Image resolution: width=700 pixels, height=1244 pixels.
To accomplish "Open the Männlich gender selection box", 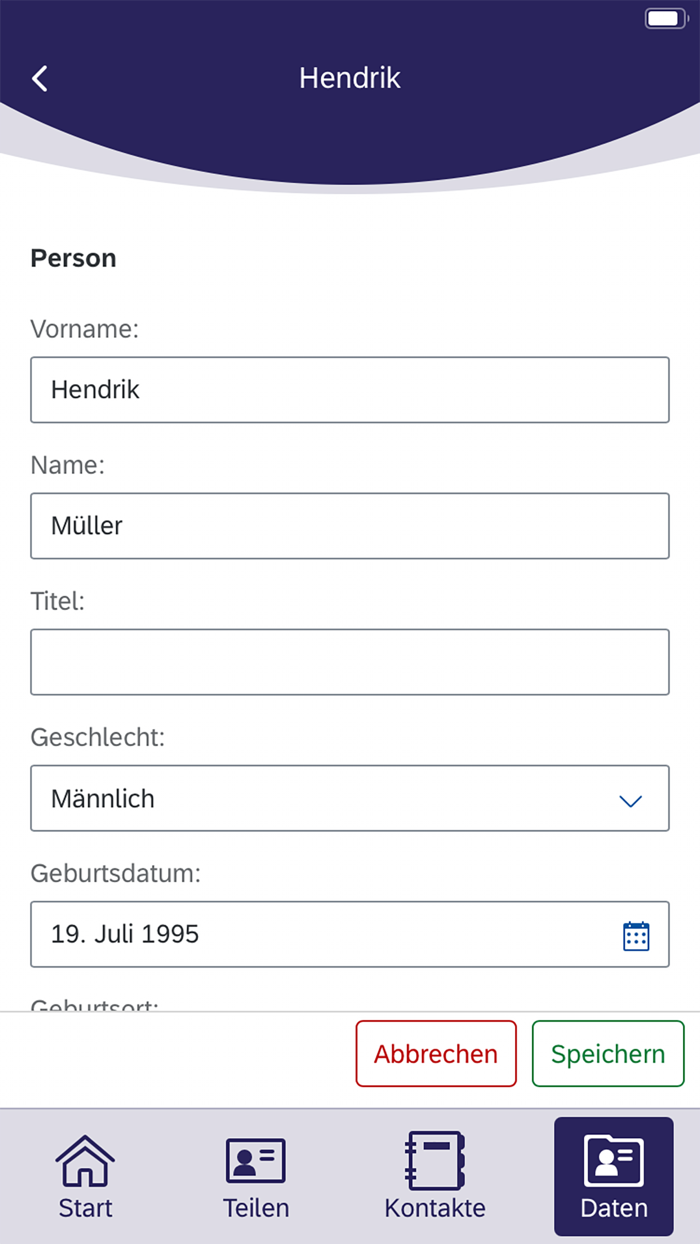I will pyautogui.click(x=330, y=799).
